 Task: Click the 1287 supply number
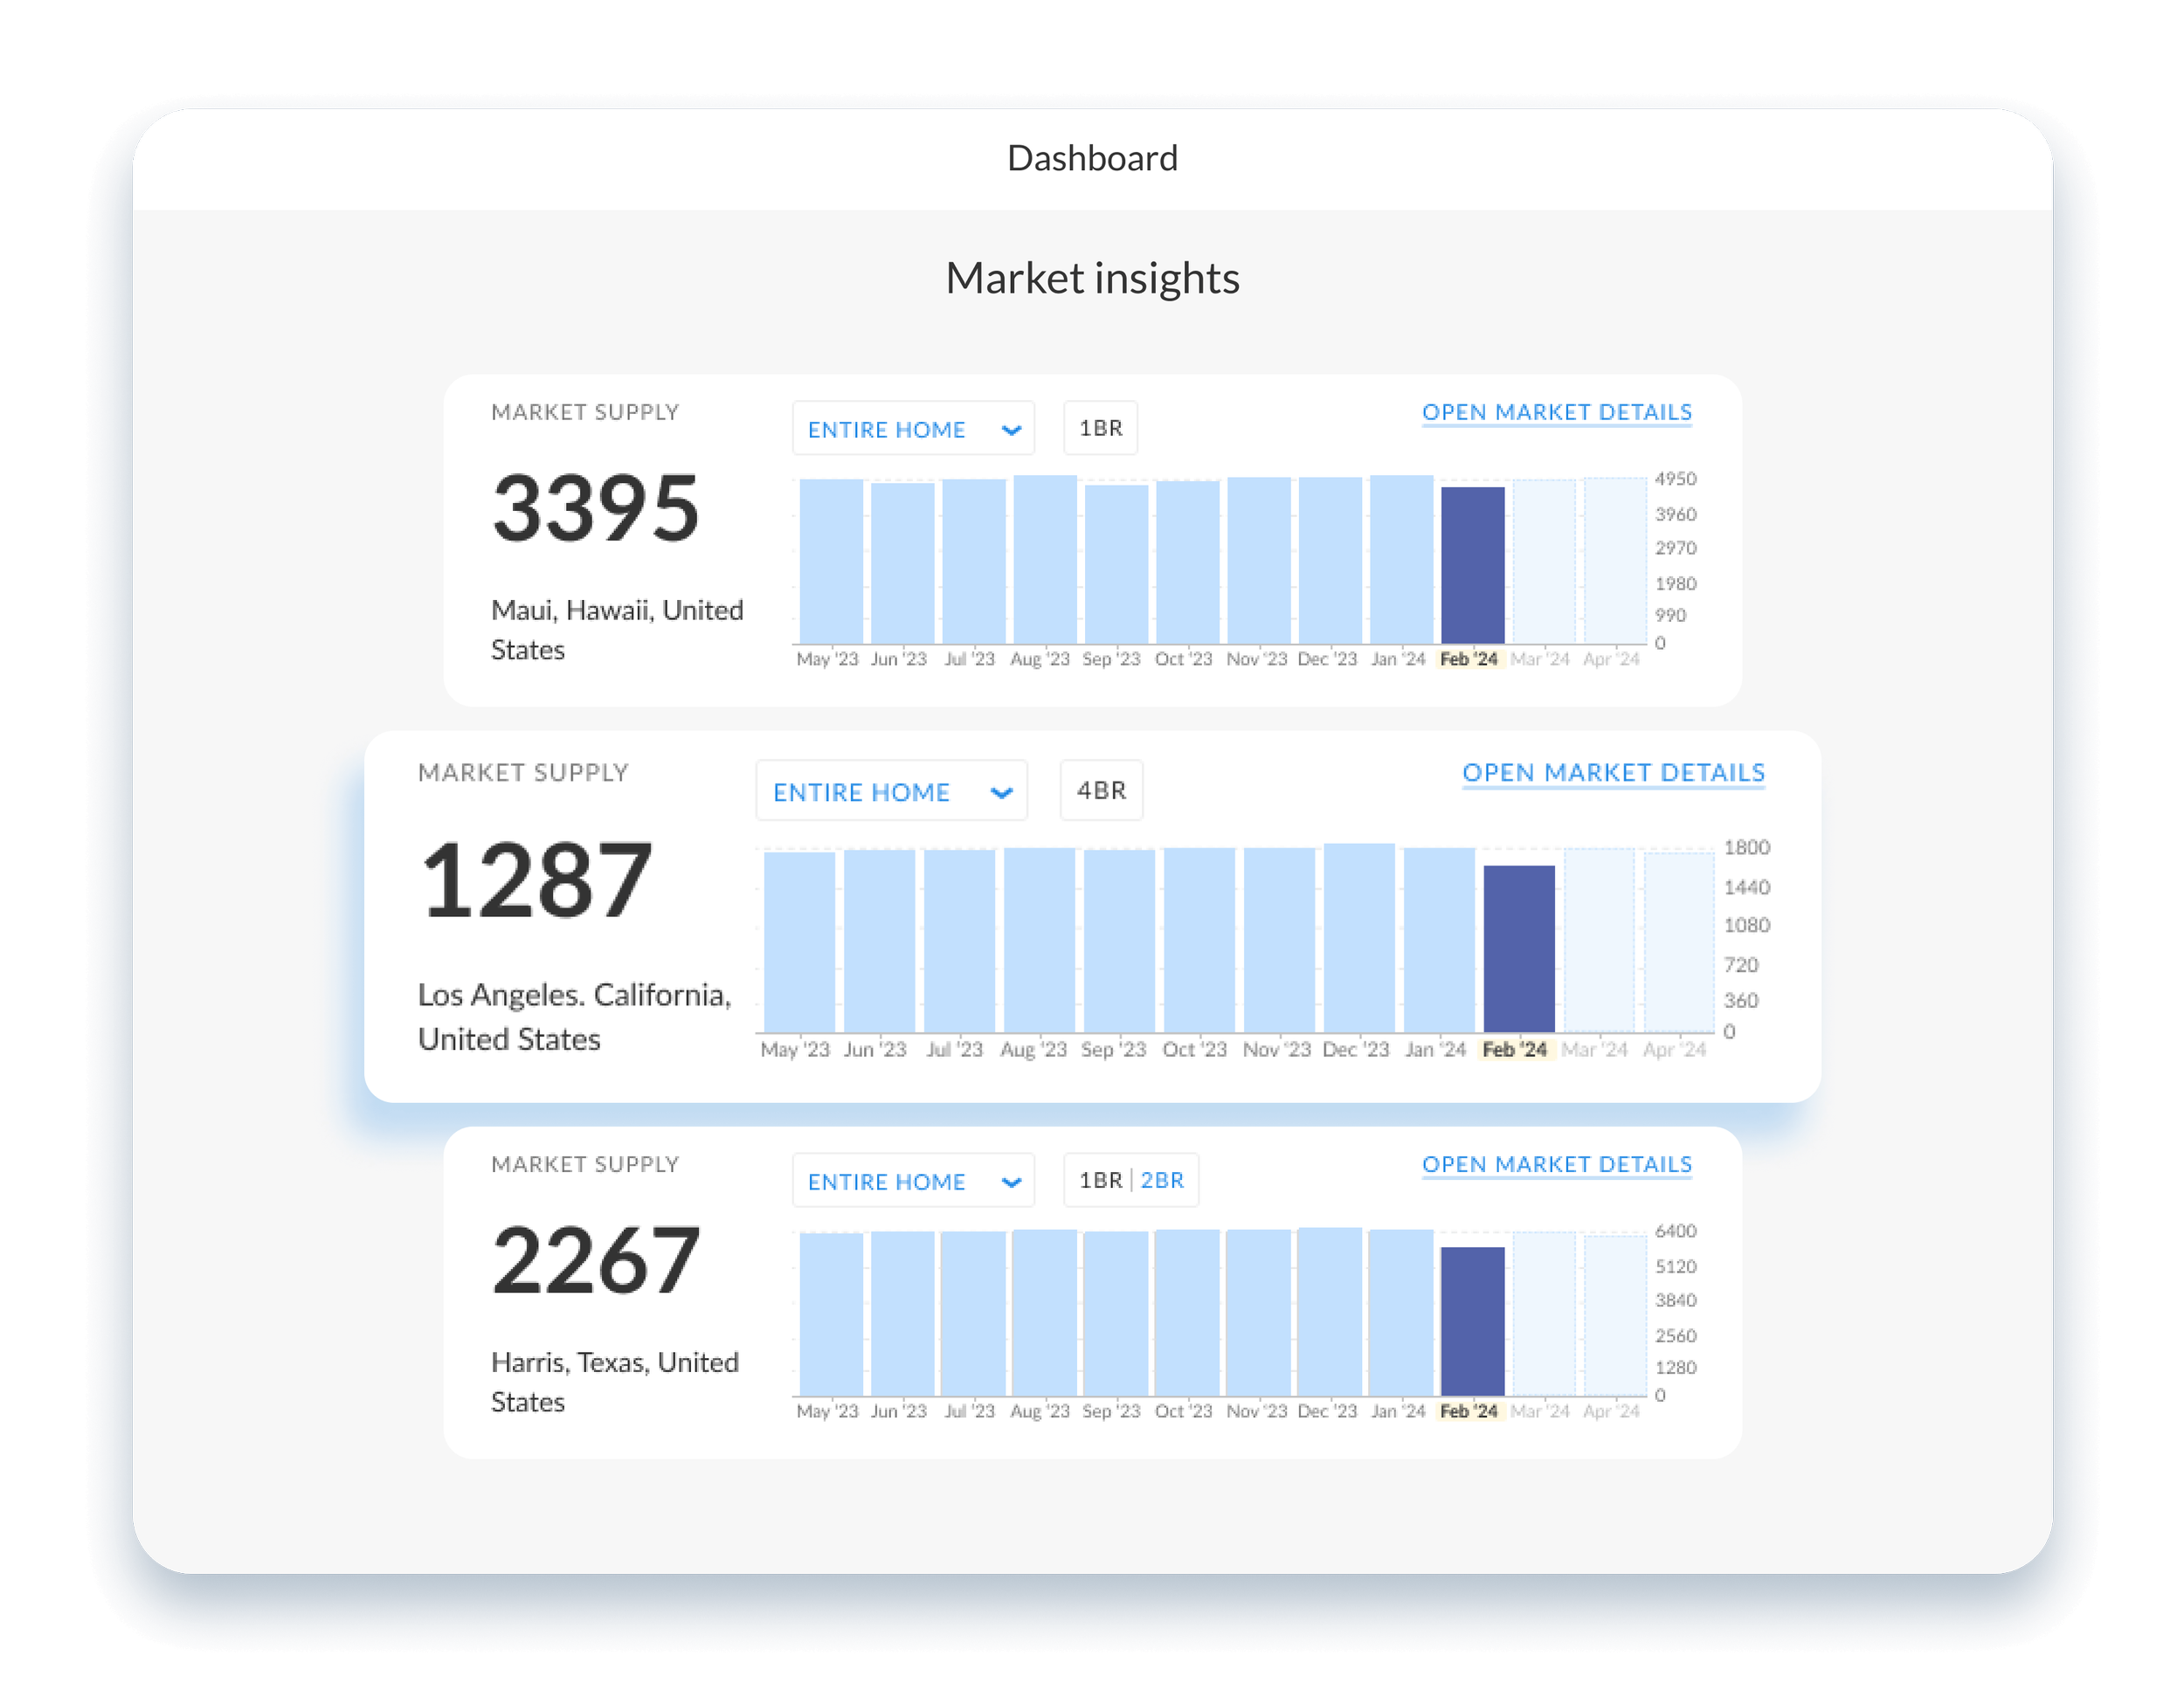coord(536,880)
